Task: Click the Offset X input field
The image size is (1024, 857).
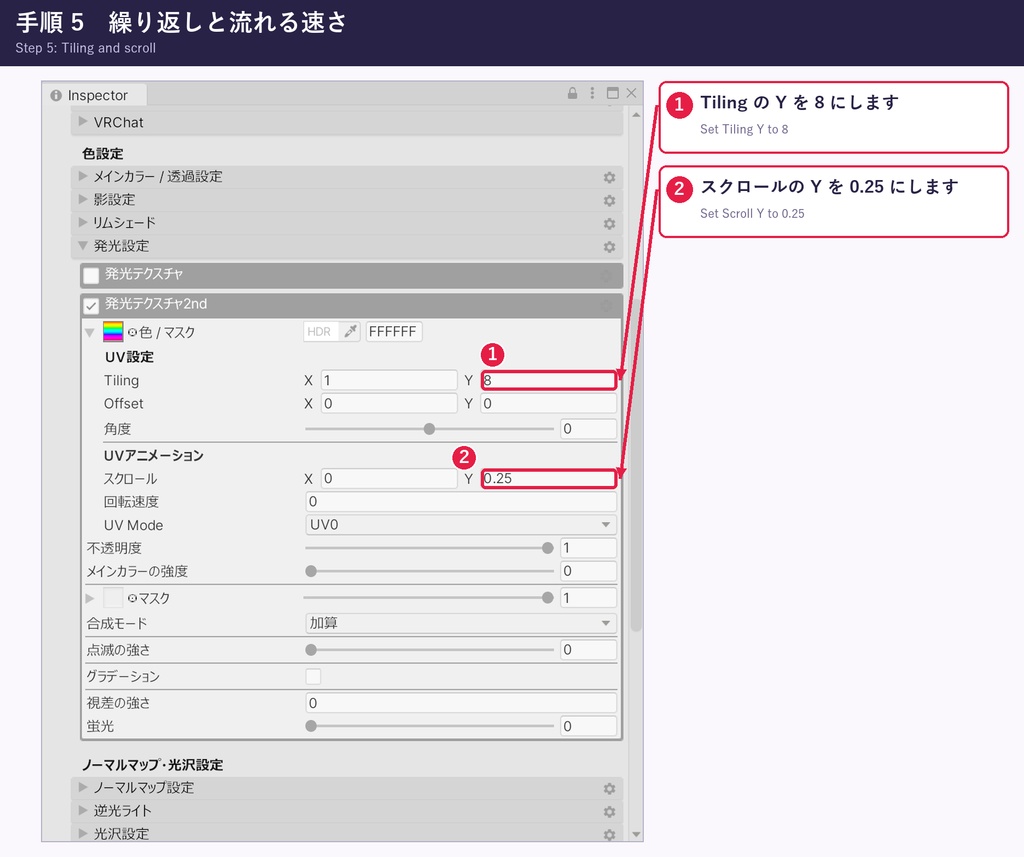Action: tap(389, 404)
